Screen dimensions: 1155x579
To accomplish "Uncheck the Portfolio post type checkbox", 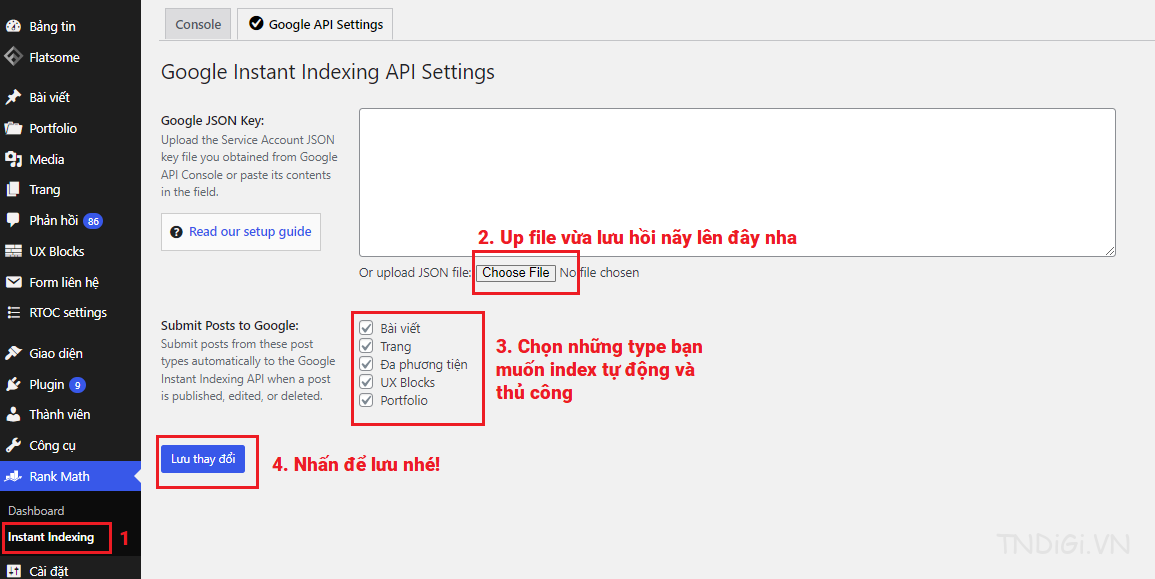I will (x=366, y=400).
